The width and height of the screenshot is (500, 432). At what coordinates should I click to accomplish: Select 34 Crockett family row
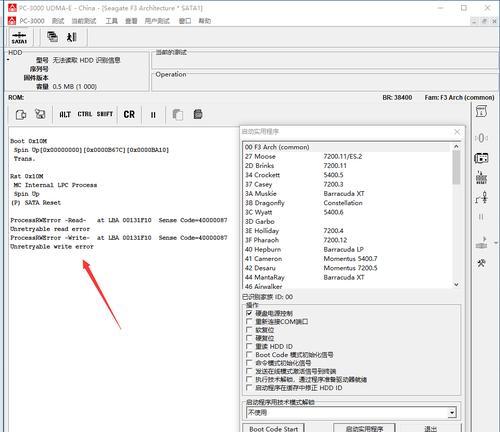(347, 175)
